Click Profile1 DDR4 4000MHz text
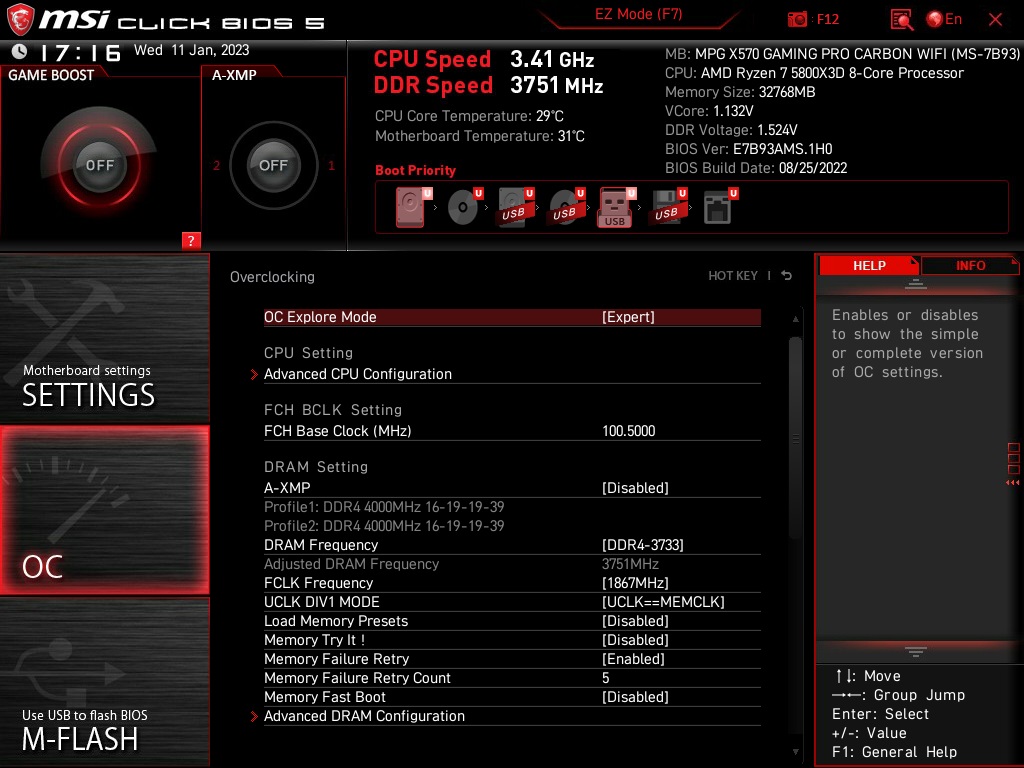 click(x=384, y=507)
